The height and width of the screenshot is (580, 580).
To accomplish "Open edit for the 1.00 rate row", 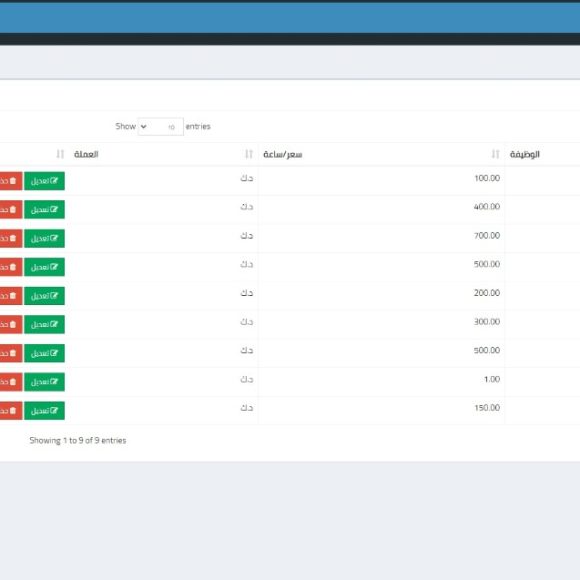I will click(x=44, y=382).
